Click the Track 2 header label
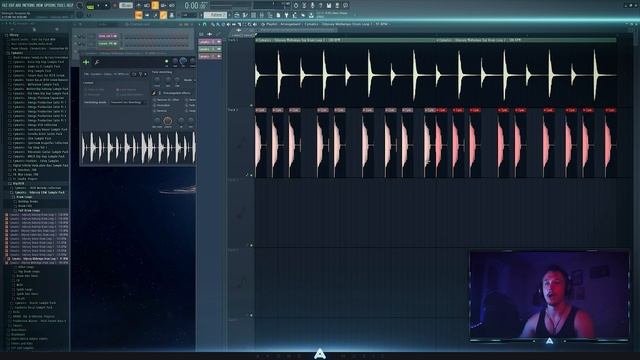Viewport: 640px width, 360px height. click(x=232, y=110)
